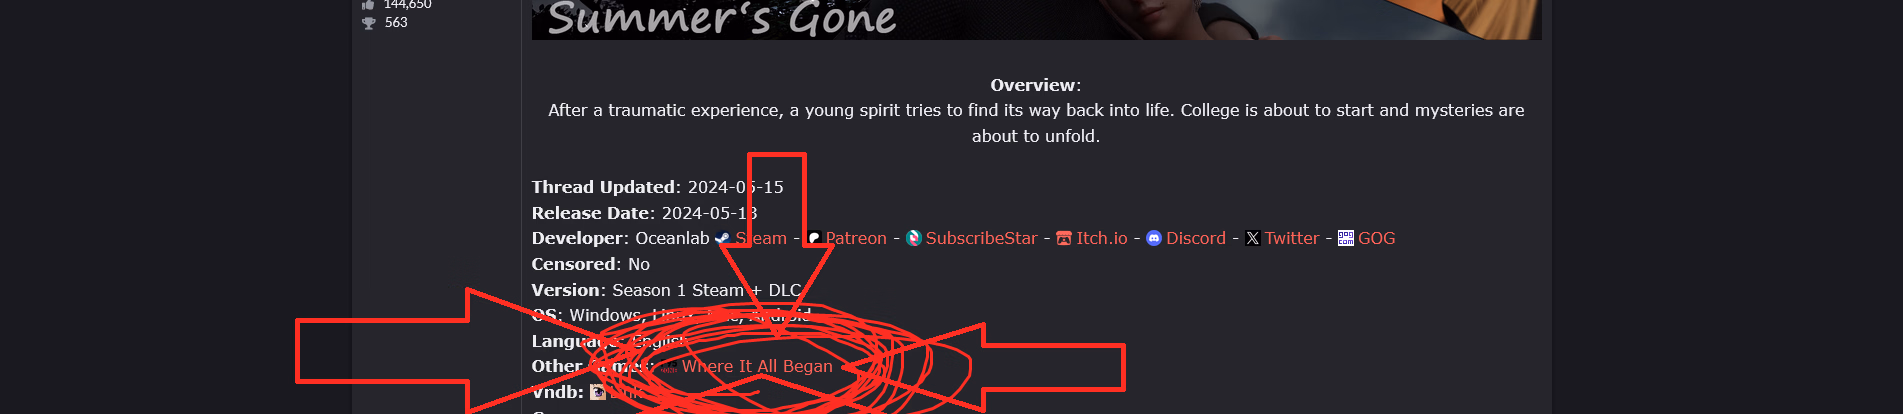Open the Twitter text link
Screen dimensions: 1903x414
(1292, 238)
